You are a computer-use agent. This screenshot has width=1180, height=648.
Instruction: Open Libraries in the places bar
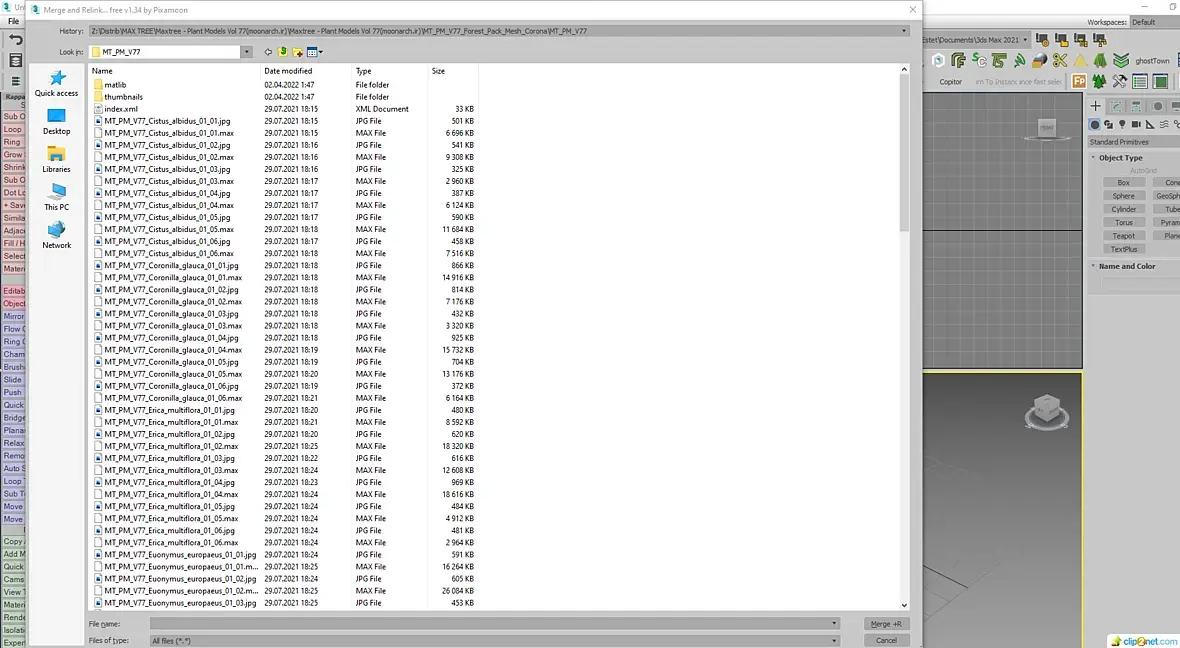point(56,160)
